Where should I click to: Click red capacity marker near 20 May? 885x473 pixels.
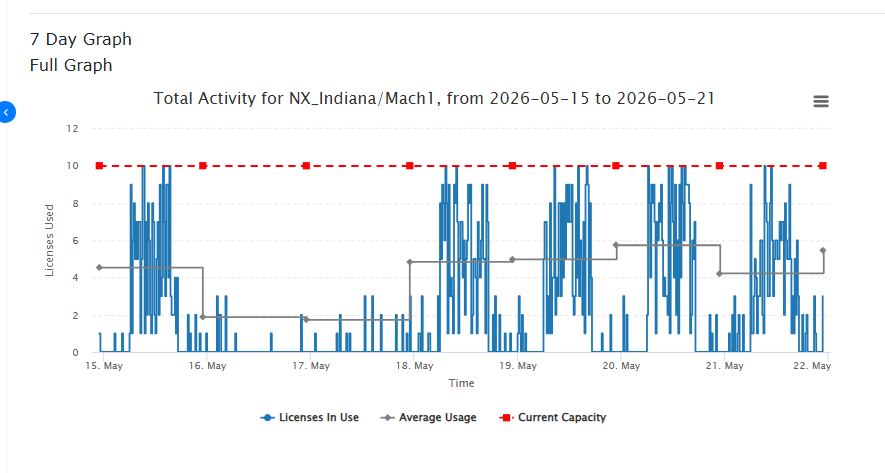[616, 166]
